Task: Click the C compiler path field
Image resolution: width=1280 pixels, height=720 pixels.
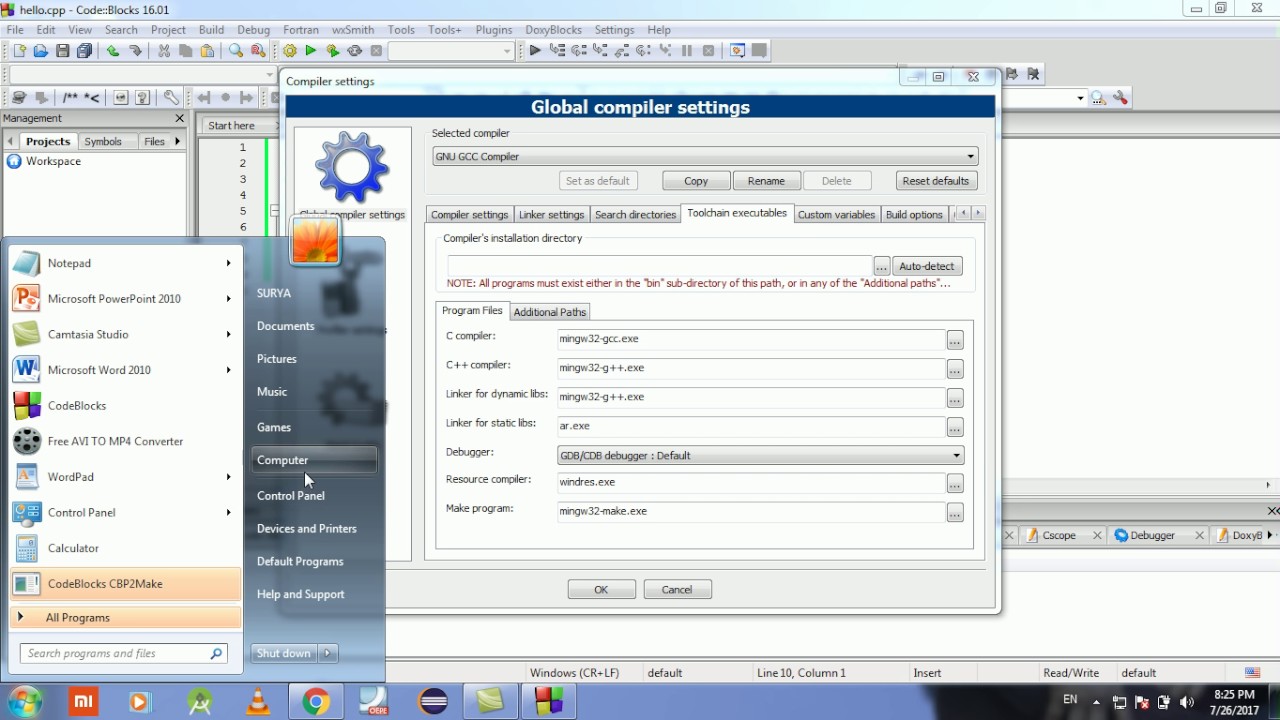Action: (750, 339)
